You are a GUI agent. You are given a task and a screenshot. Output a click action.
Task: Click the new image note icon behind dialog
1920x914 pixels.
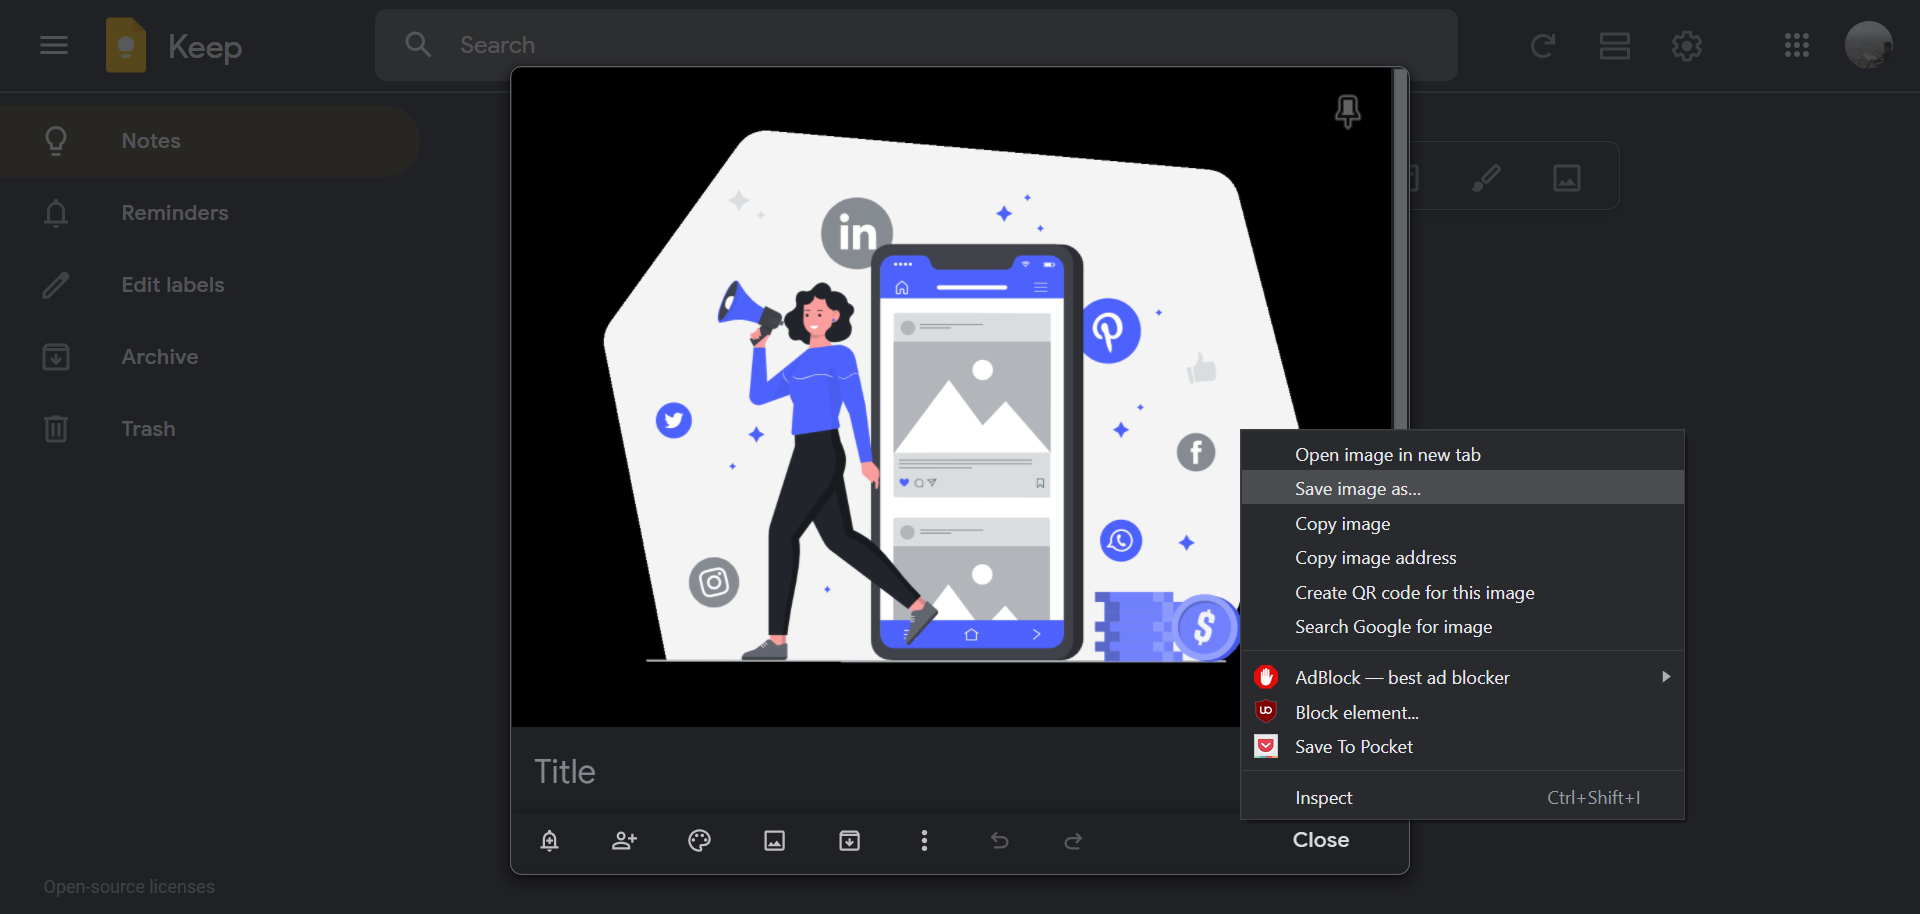[x=1567, y=178]
